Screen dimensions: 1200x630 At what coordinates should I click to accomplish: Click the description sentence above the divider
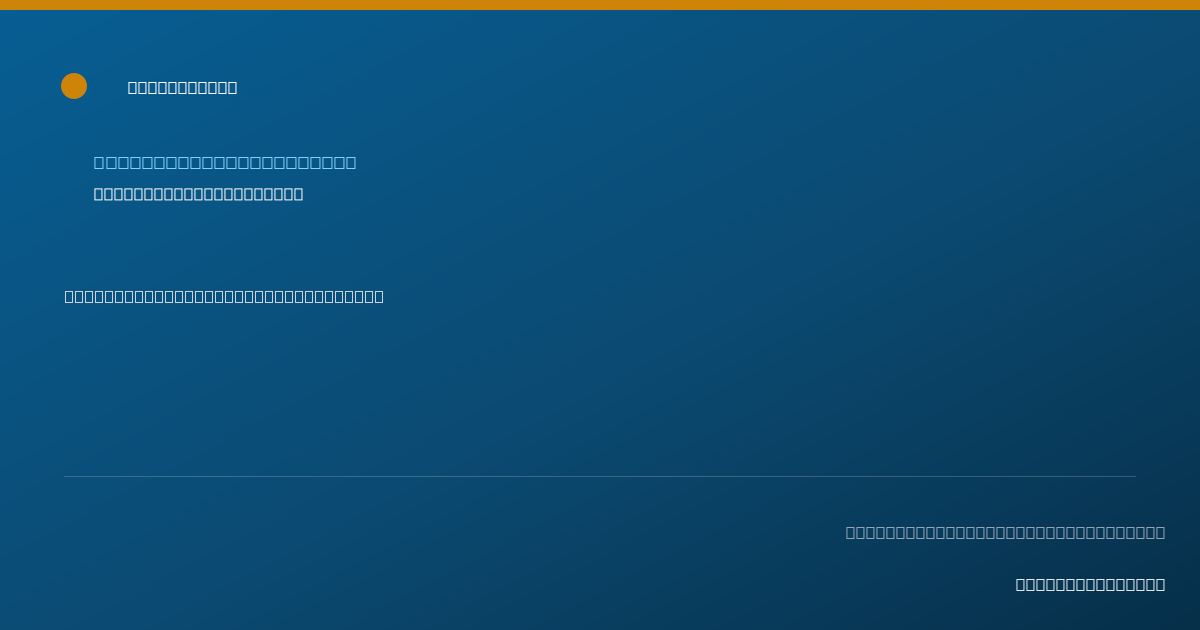pyautogui.click(x=224, y=296)
